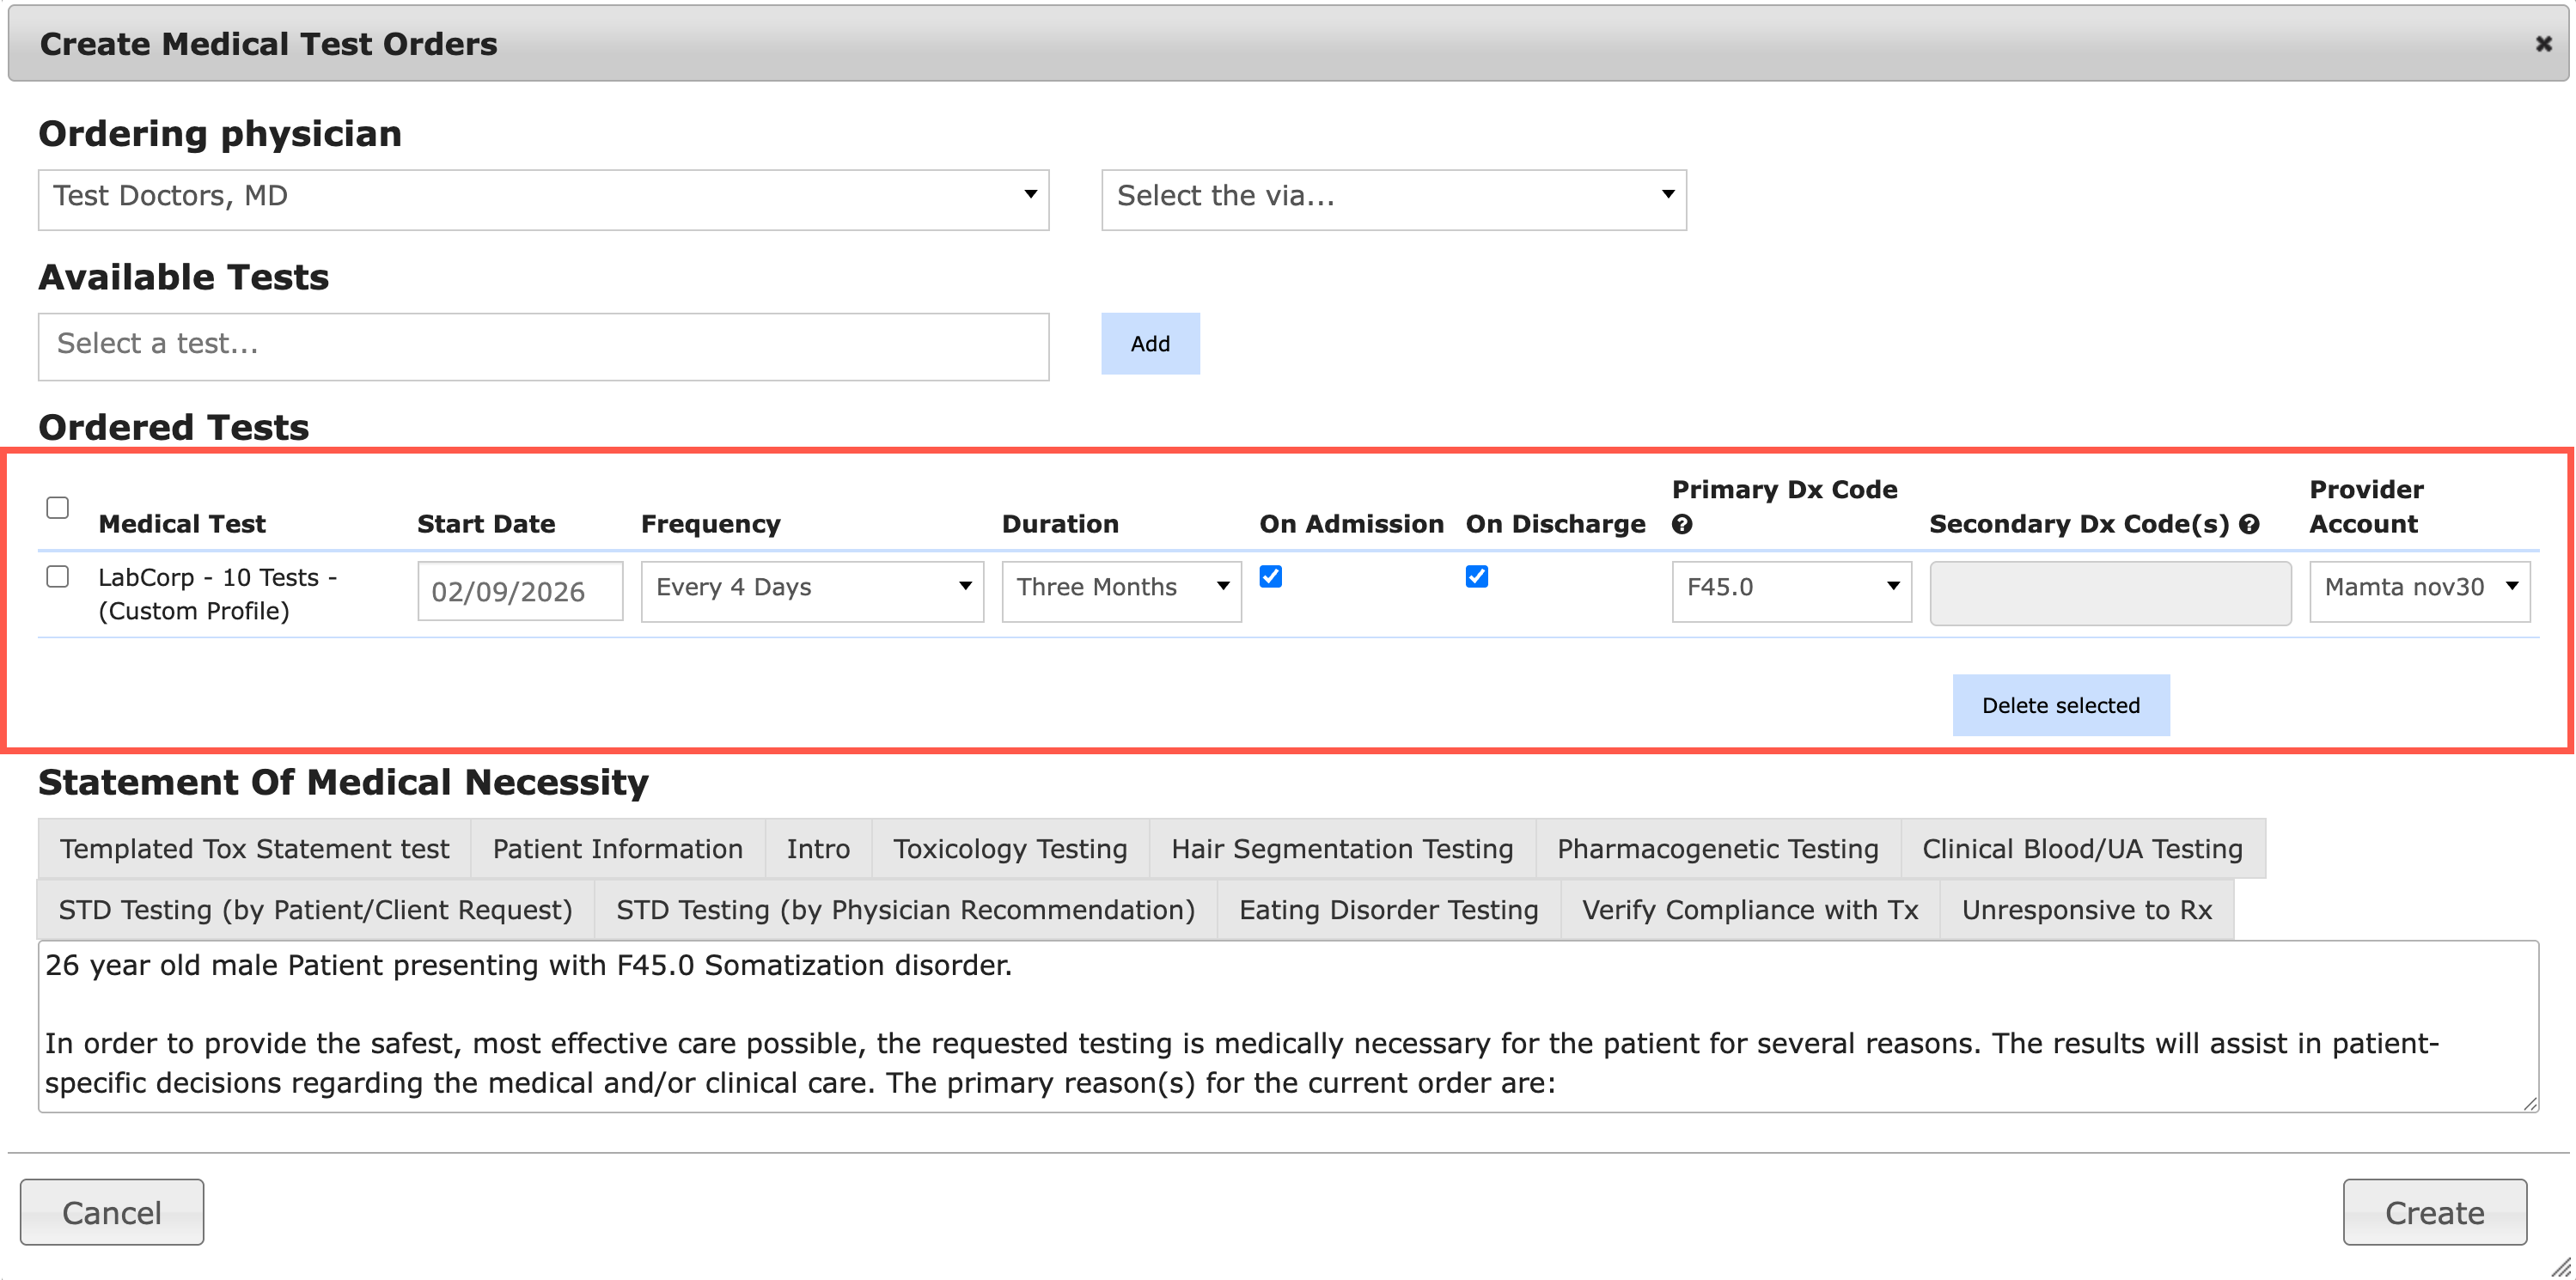Click the Primary Dx Code help icon

[x=1682, y=524]
